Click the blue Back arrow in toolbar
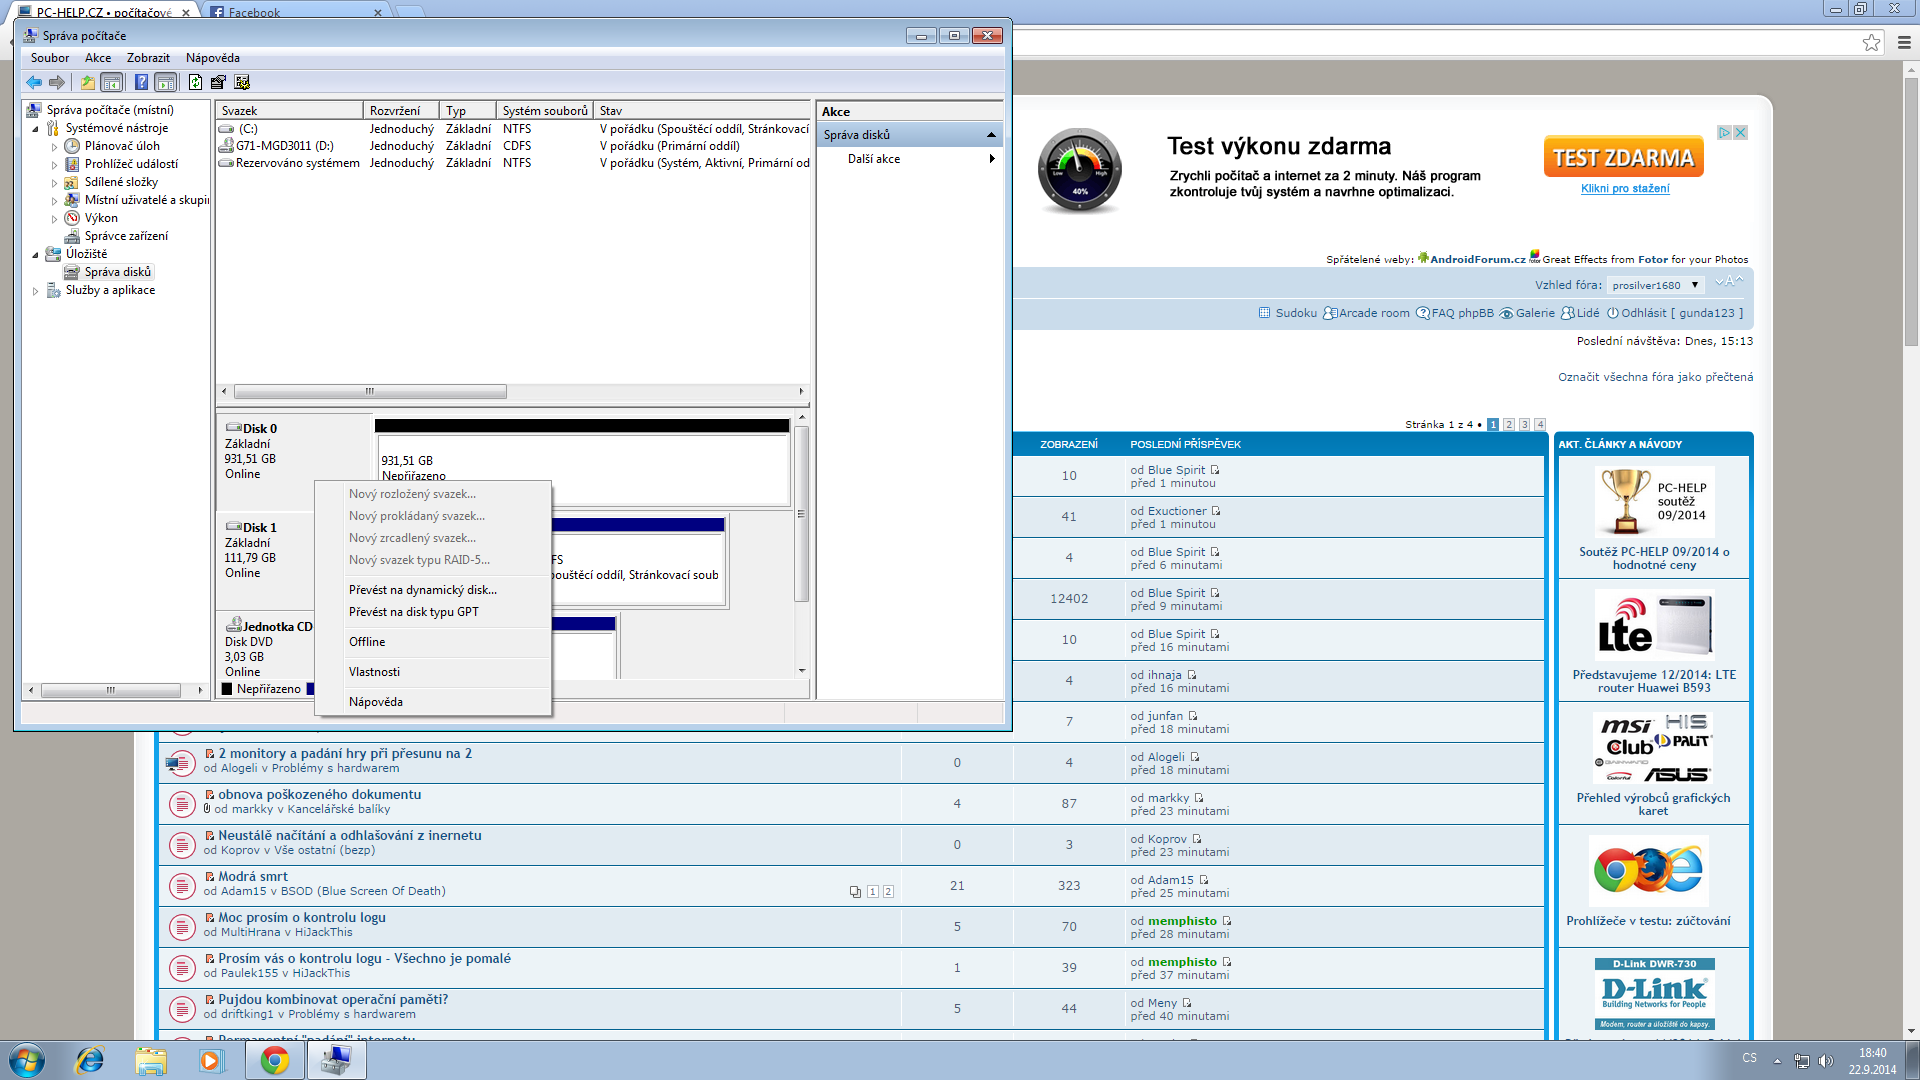The height and width of the screenshot is (1080, 1920). (x=34, y=82)
